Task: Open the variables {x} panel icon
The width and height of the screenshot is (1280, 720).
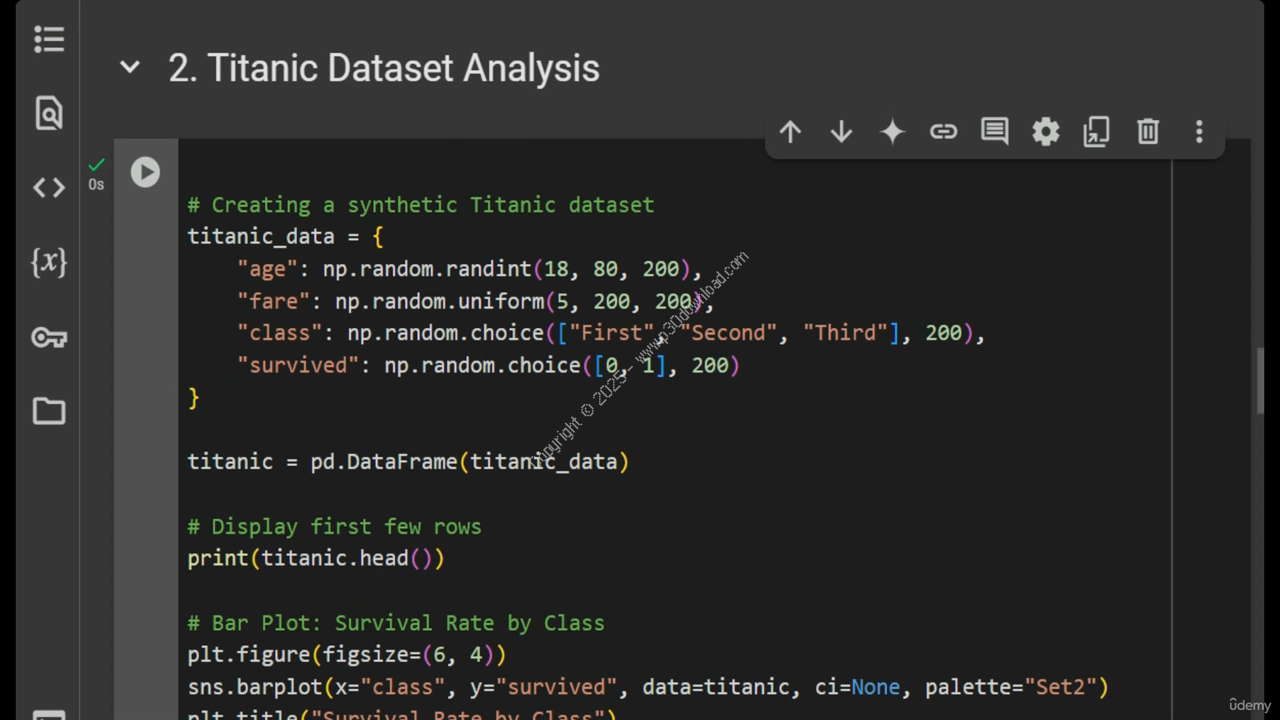Action: tap(48, 262)
